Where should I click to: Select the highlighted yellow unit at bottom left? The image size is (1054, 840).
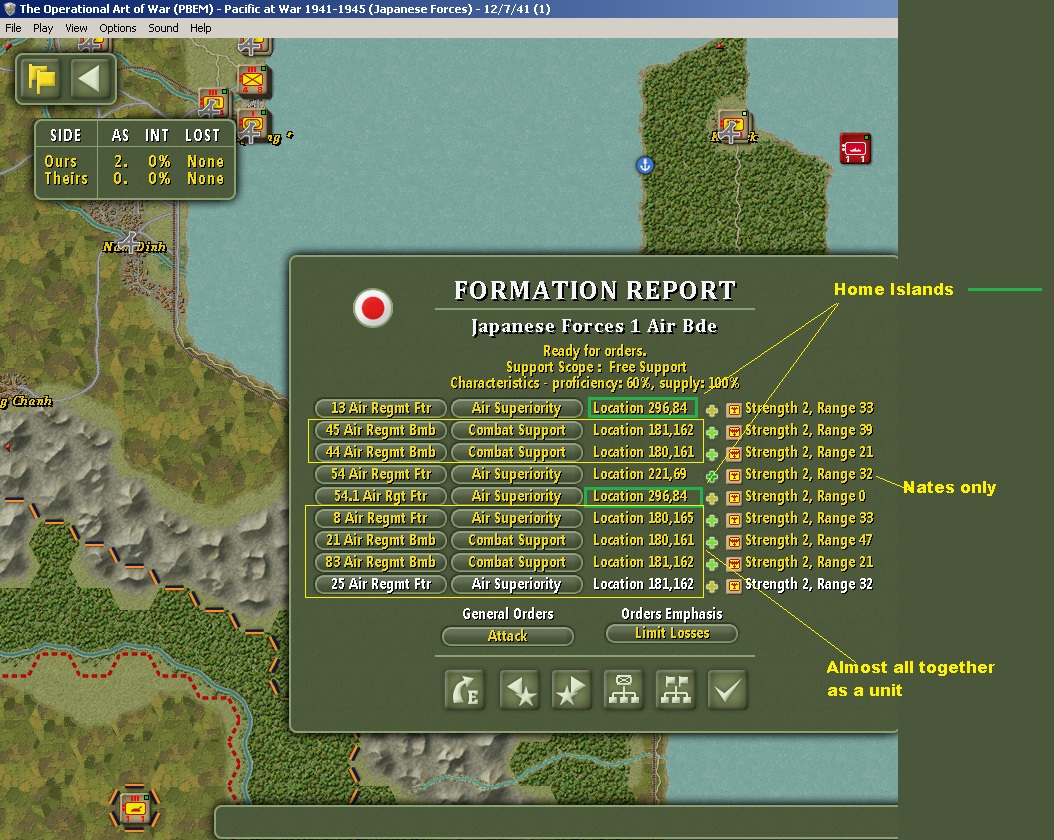(x=134, y=807)
